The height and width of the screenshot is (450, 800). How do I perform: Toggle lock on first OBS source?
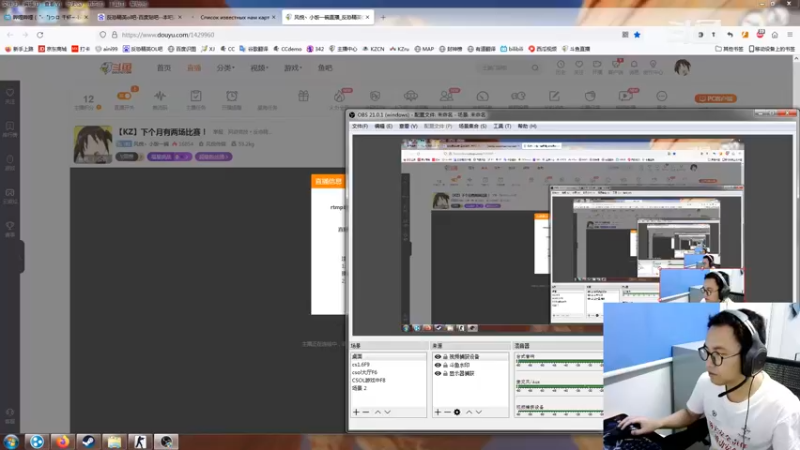(x=445, y=357)
